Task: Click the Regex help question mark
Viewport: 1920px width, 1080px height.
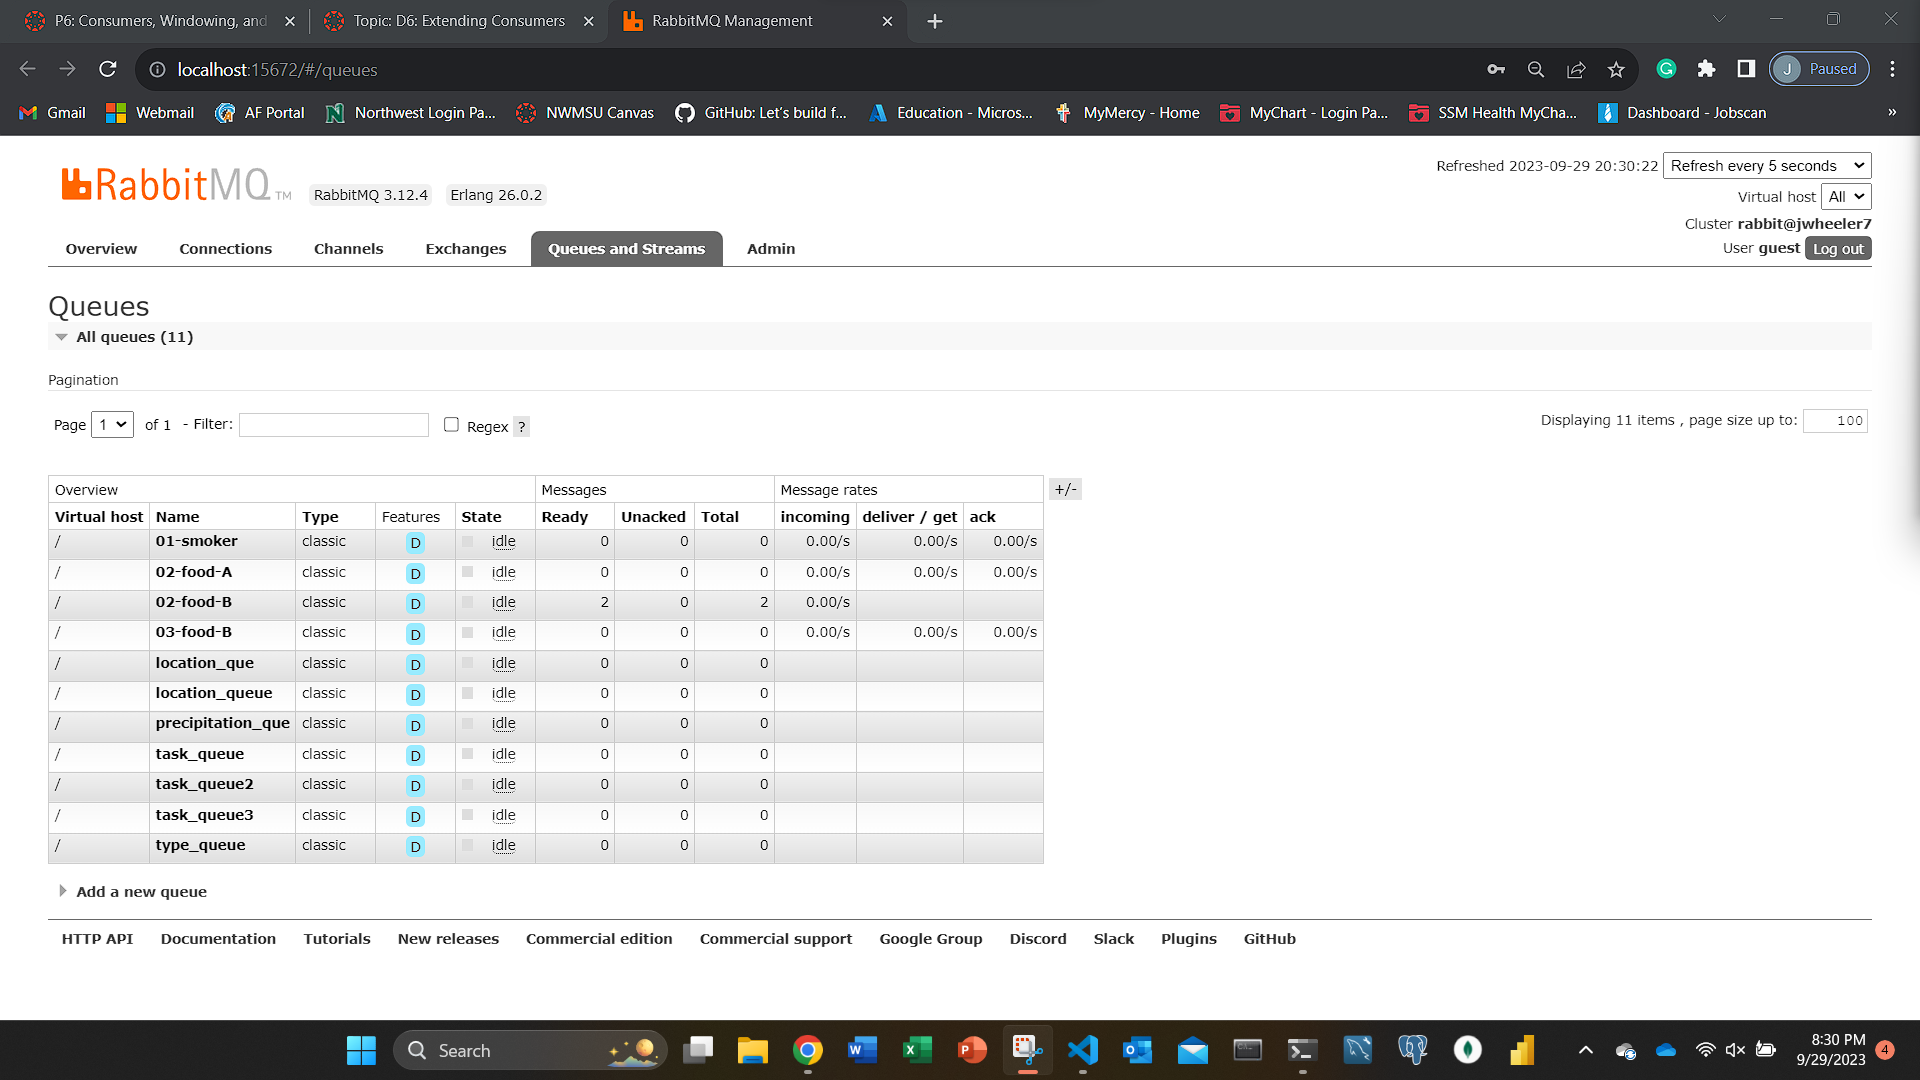Action: (521, 427)
